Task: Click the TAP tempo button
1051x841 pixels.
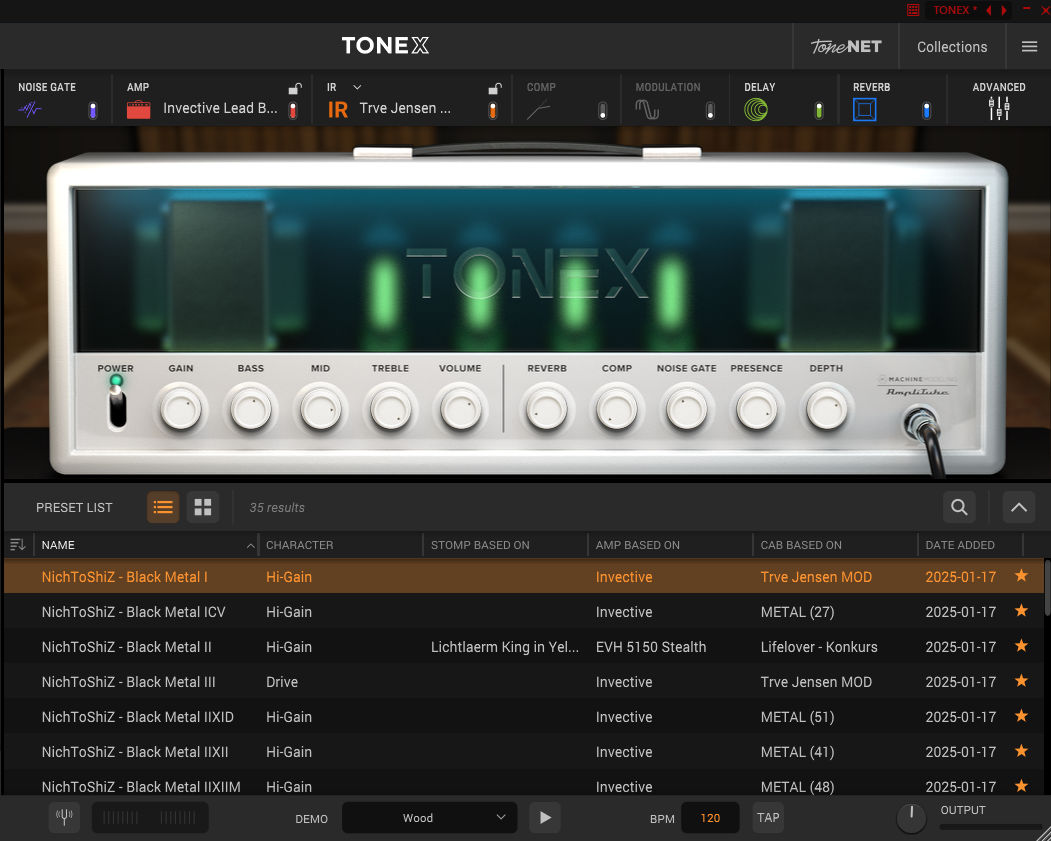Action: coord(768,818)
